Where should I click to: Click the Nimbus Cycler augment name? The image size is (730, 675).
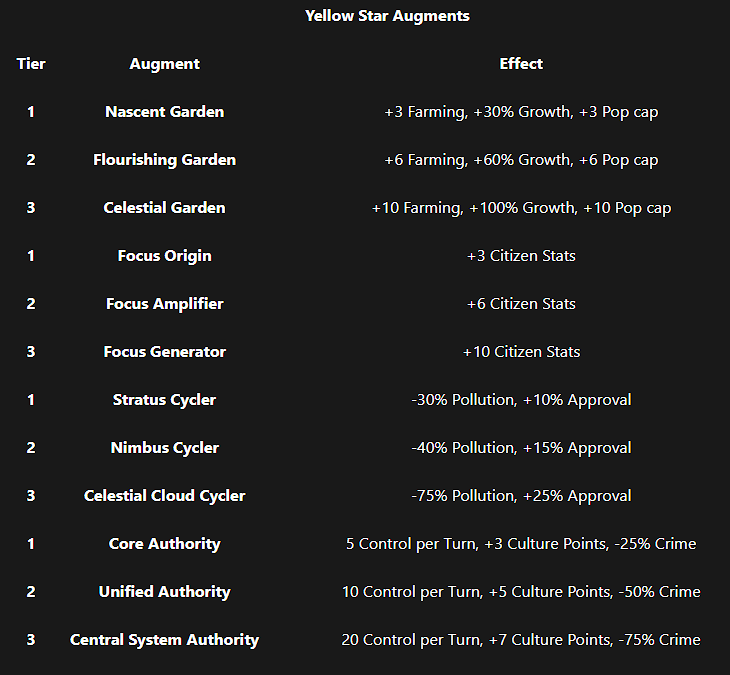click(x=164, y=448)
